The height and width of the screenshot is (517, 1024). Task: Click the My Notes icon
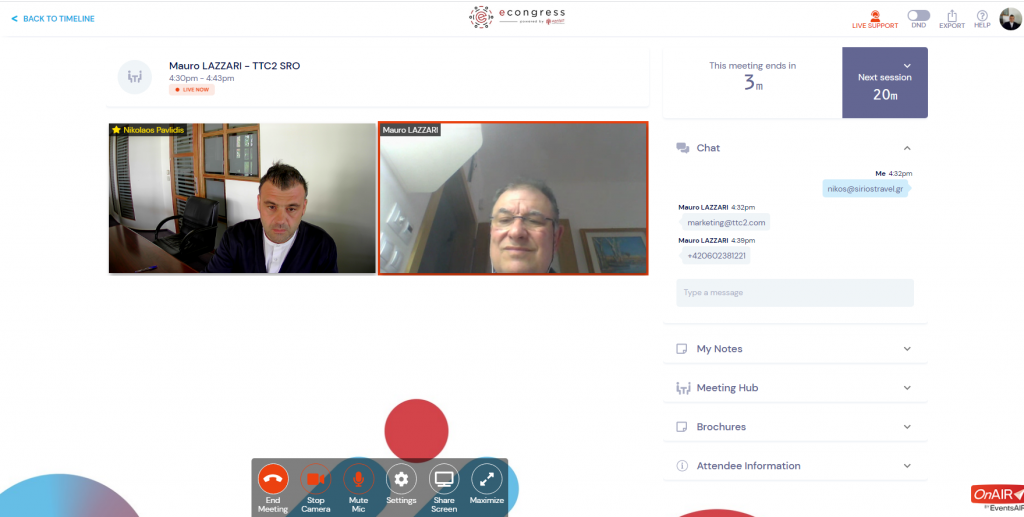tap(682, 349)
